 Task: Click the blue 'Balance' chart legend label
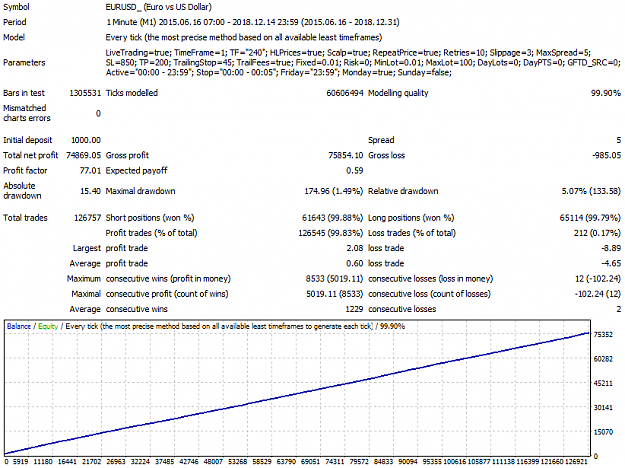click(x=19, y=326)
